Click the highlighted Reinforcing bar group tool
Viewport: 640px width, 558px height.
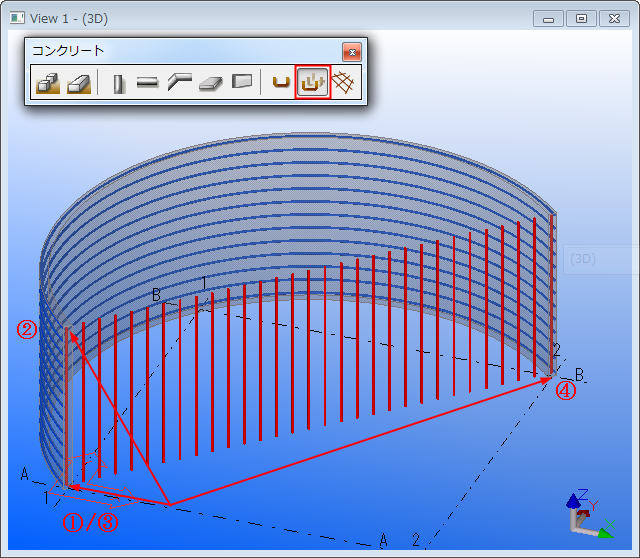tap(313, 84)
